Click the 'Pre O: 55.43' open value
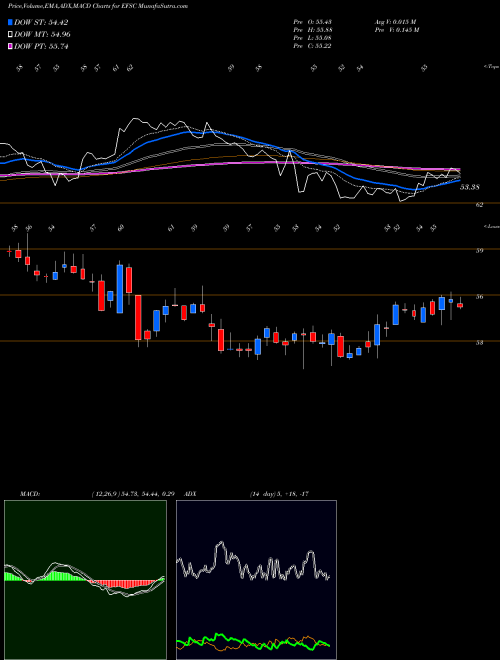The height and width of the screenshot is (660, 500). (312, 22)
